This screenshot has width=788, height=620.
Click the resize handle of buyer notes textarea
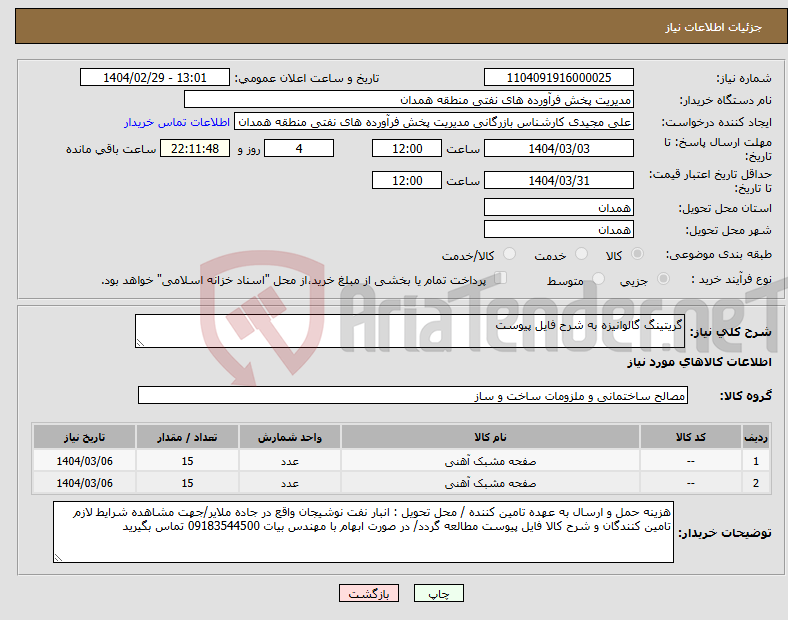58,558
